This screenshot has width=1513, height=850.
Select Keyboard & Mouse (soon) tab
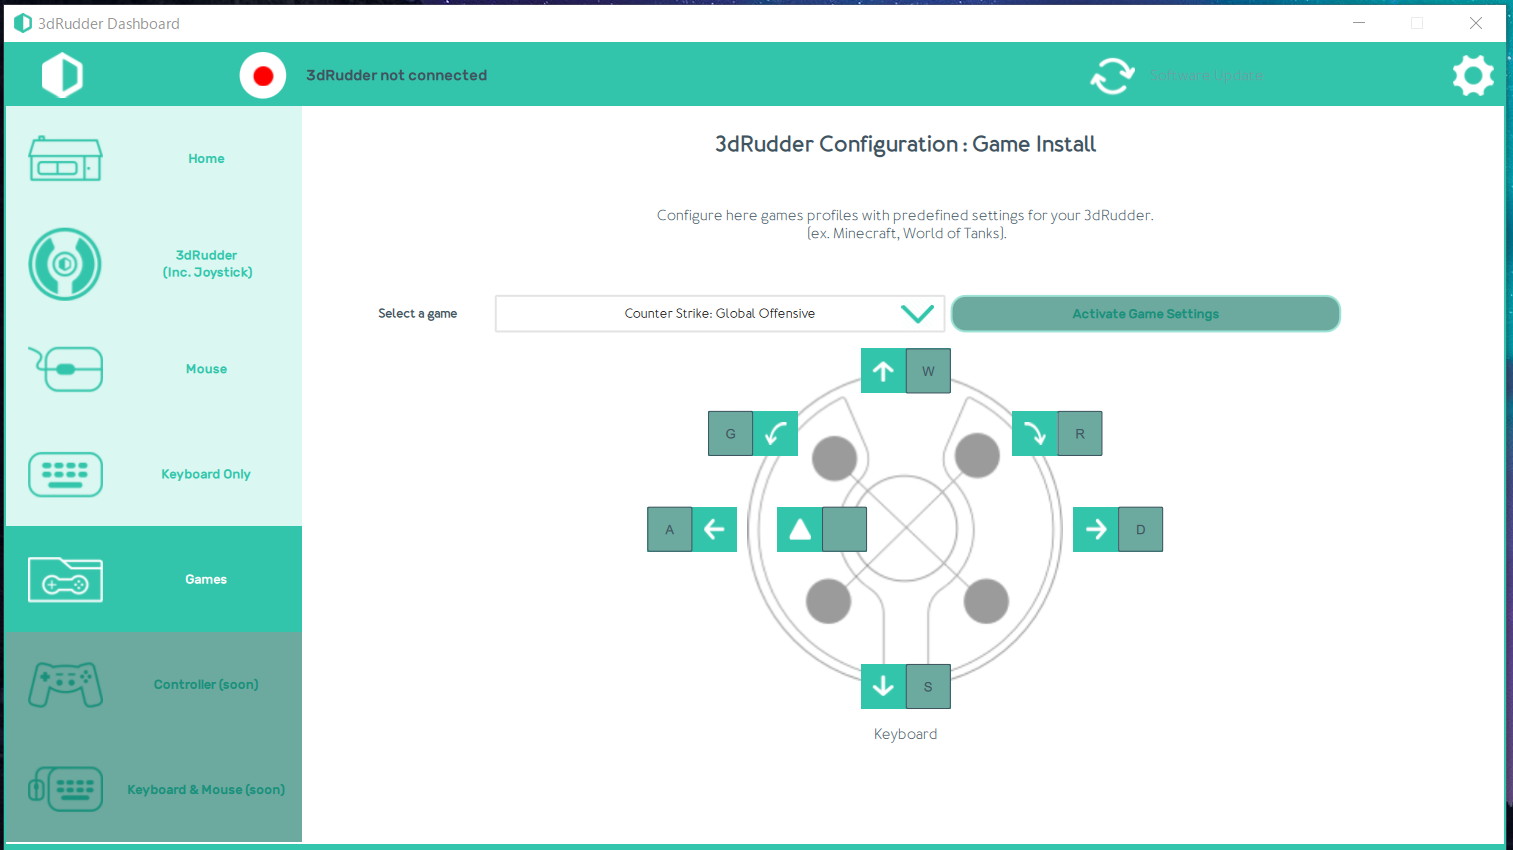pyautogui.click(x=154, y=789)
